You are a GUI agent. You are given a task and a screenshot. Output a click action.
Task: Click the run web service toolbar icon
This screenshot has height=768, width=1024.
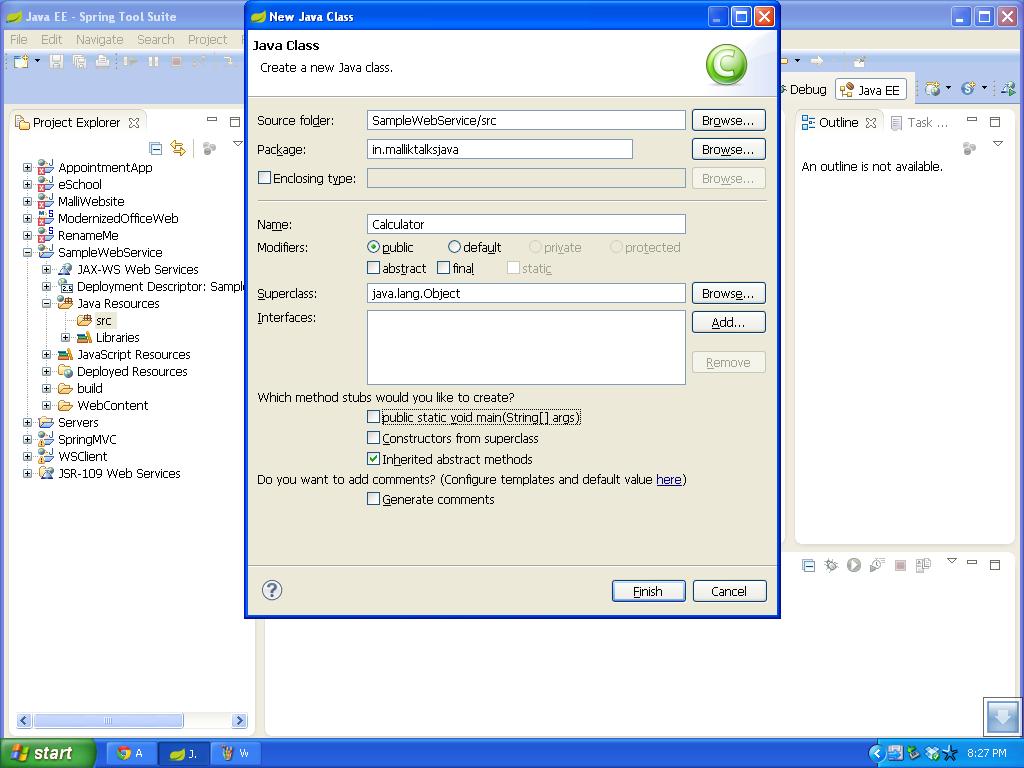click(1008, 89)
